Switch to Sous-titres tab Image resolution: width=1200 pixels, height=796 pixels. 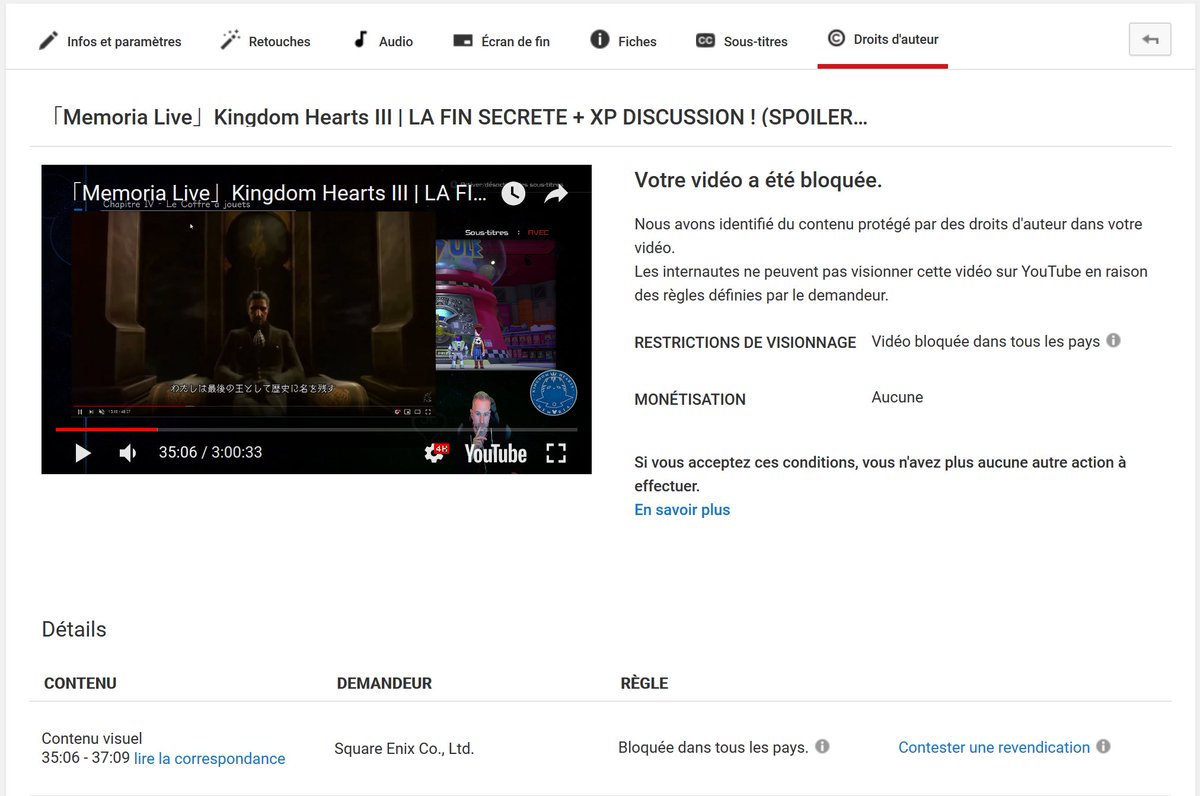[742, 41]
